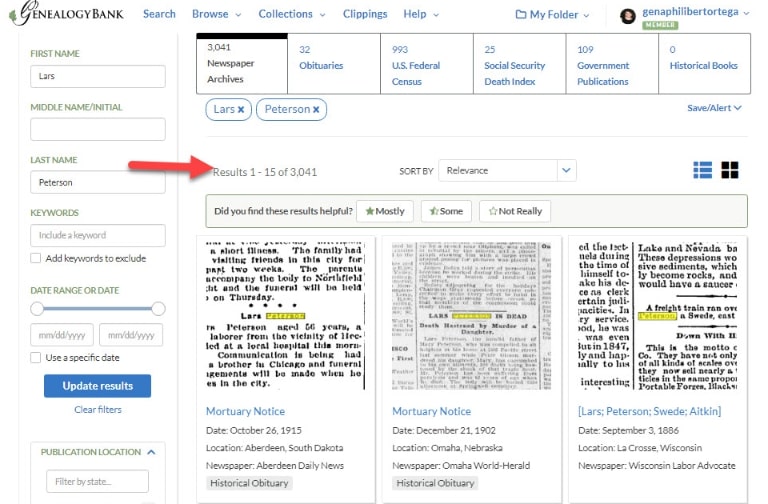Adjust the left date range slider handle
The height and width of the screenshot is (504, 768).
(37, 309)
